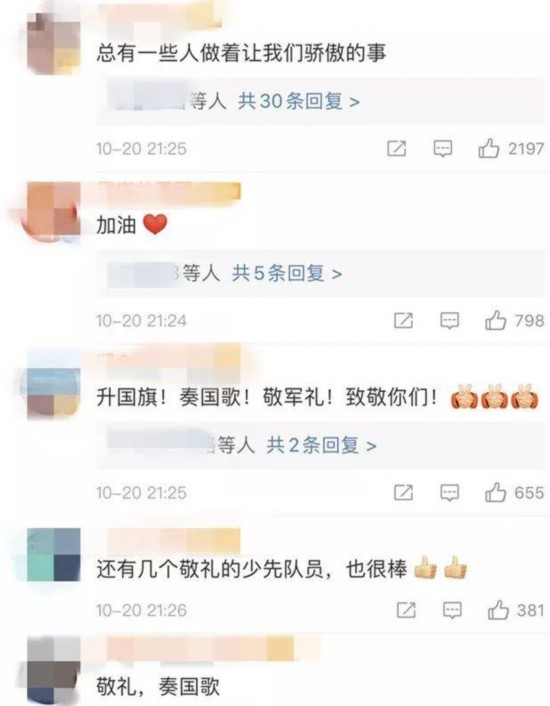Reply to the 升国旗 comment using the bubble icon
The image size is (550, 706).
click(x=449, y=493)
